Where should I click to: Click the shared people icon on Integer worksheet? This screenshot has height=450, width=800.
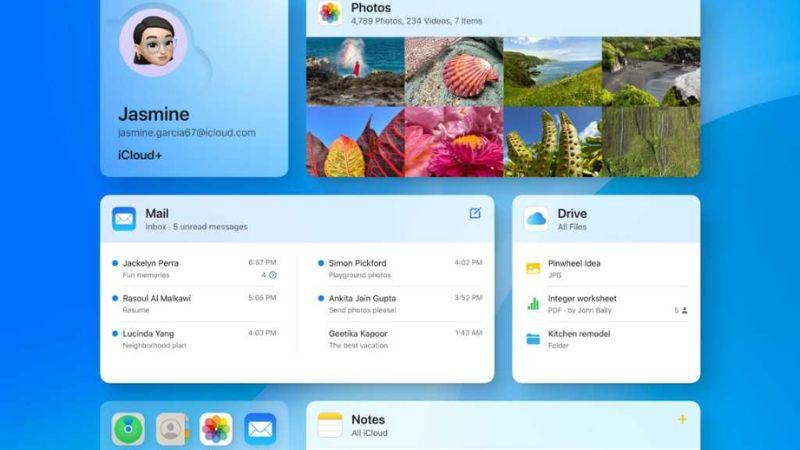[685, 310]
